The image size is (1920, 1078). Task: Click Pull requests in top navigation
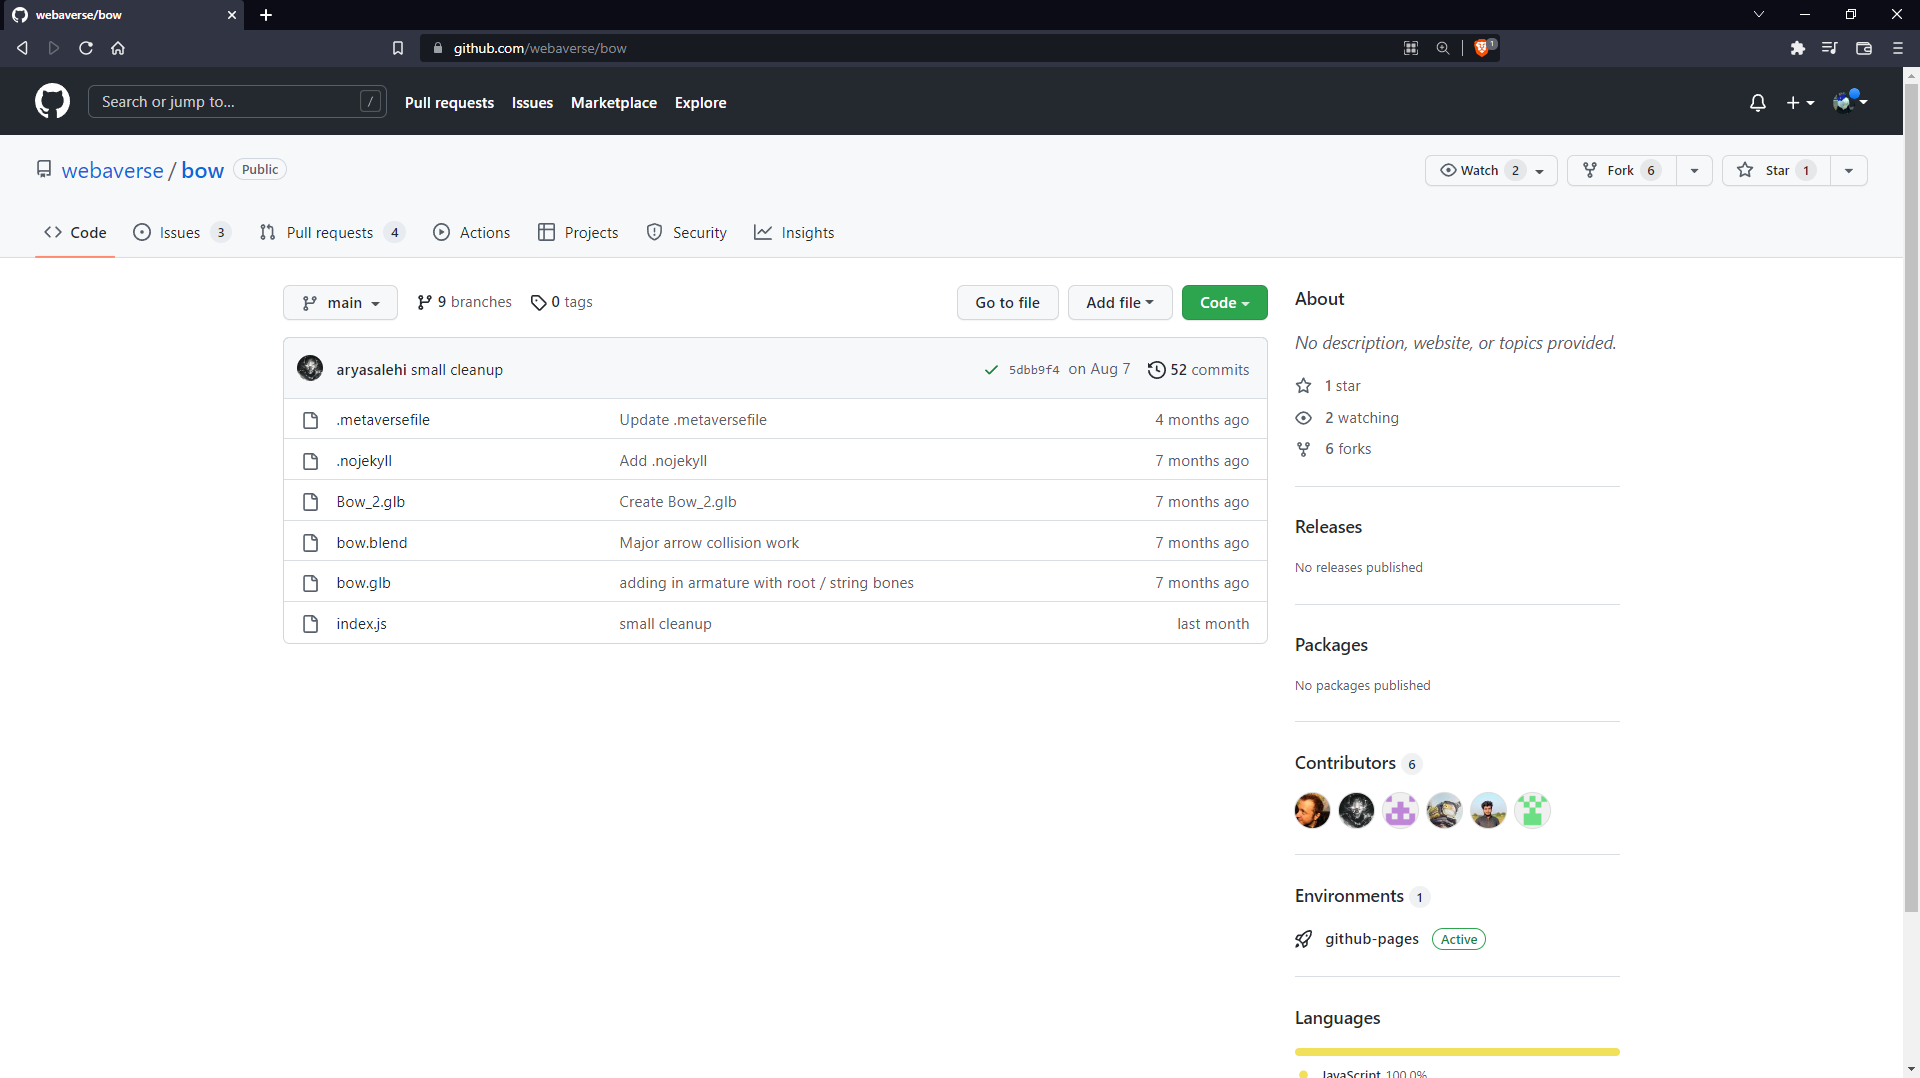pyautogui.click(x=449, y=103)
